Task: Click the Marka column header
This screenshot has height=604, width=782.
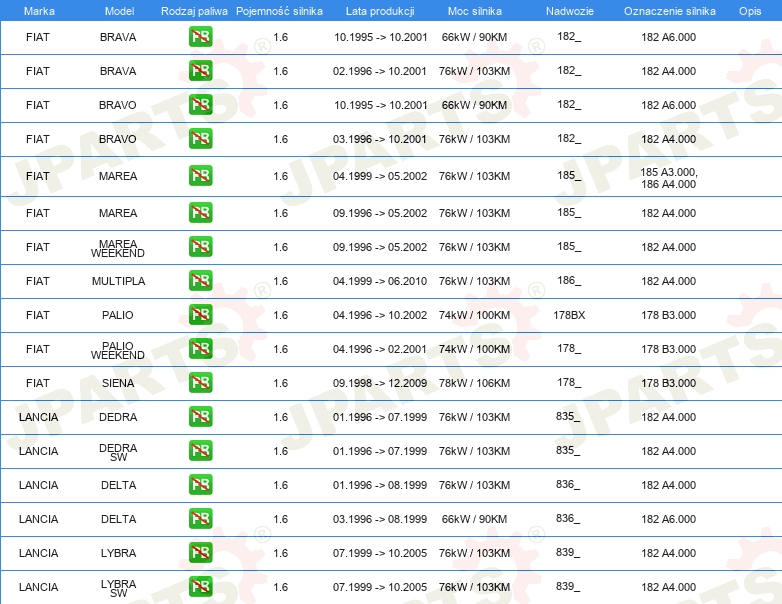Action: 39,11
